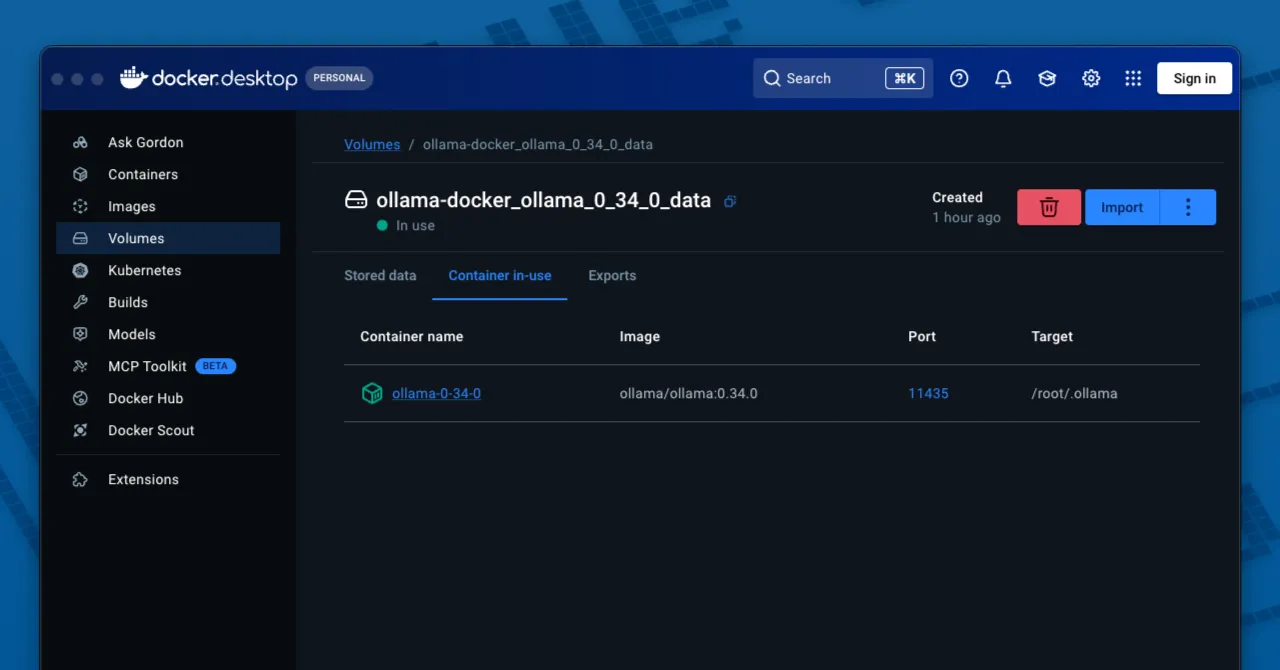Select the Container in-use tab
1280x670 pixels.
pyautogui.click(x=500, y=275)
